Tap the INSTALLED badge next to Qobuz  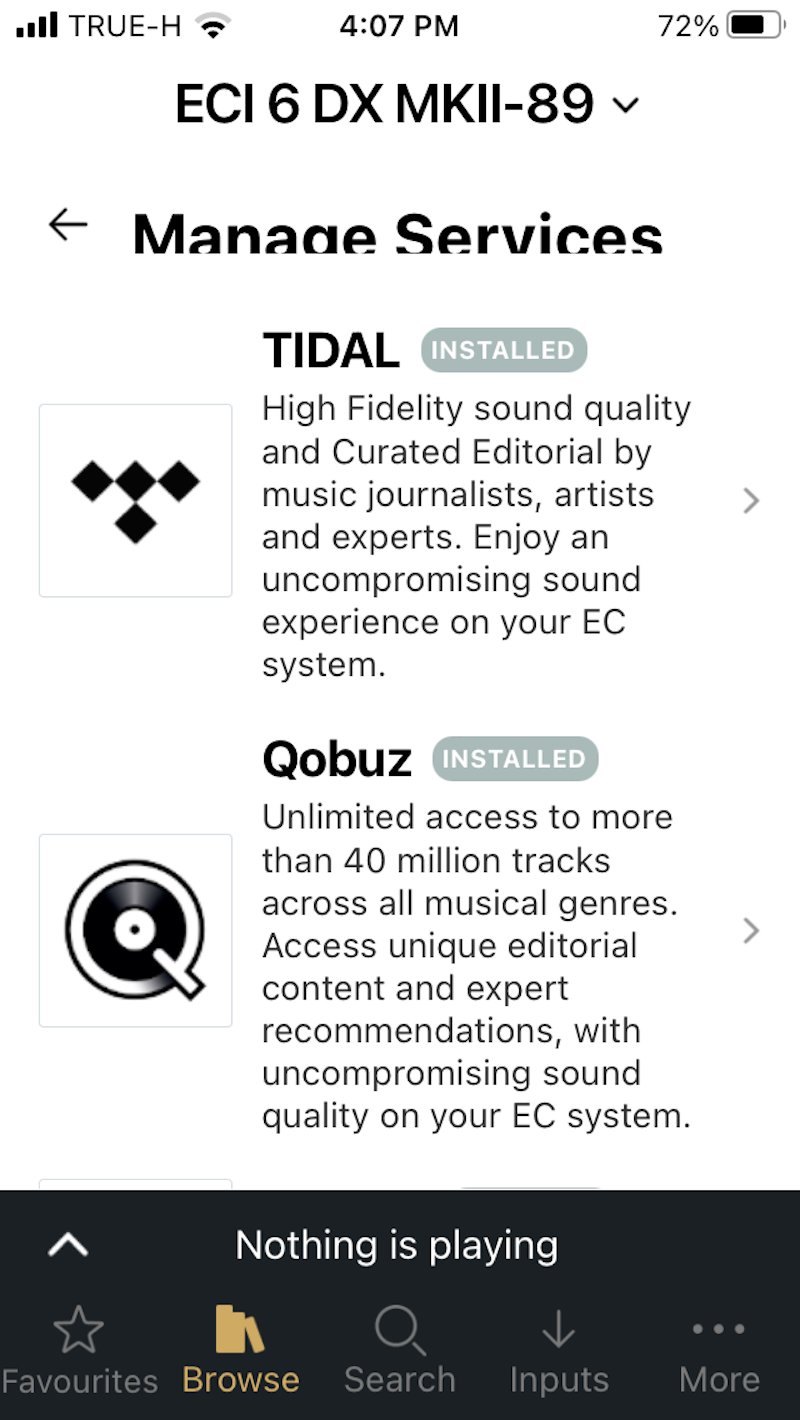[x=515, y=759]
